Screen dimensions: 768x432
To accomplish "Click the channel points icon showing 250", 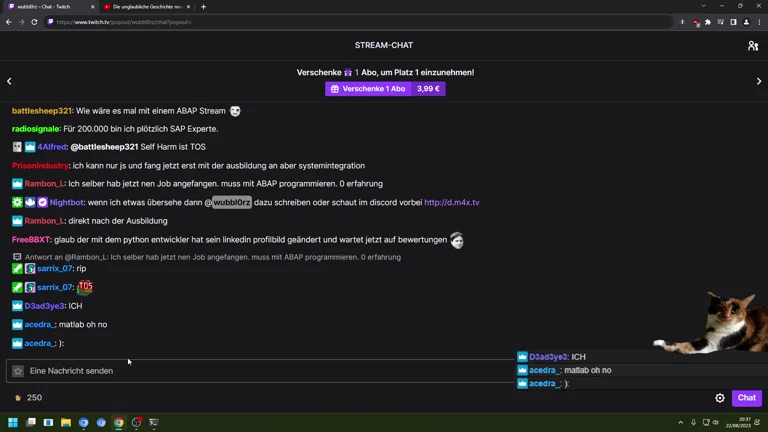I will [18, 398].
